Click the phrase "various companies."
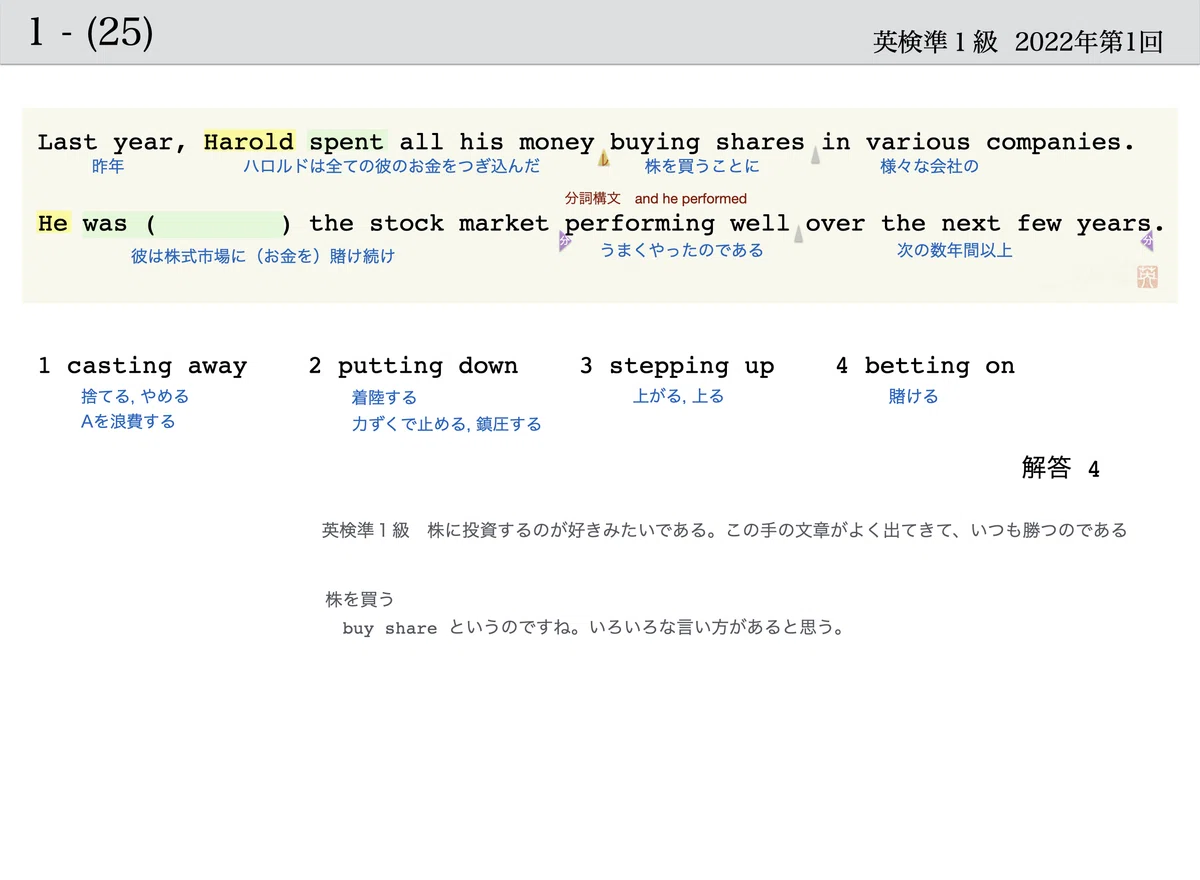This screenshot has width=1200, height=880. point(1000,142)
